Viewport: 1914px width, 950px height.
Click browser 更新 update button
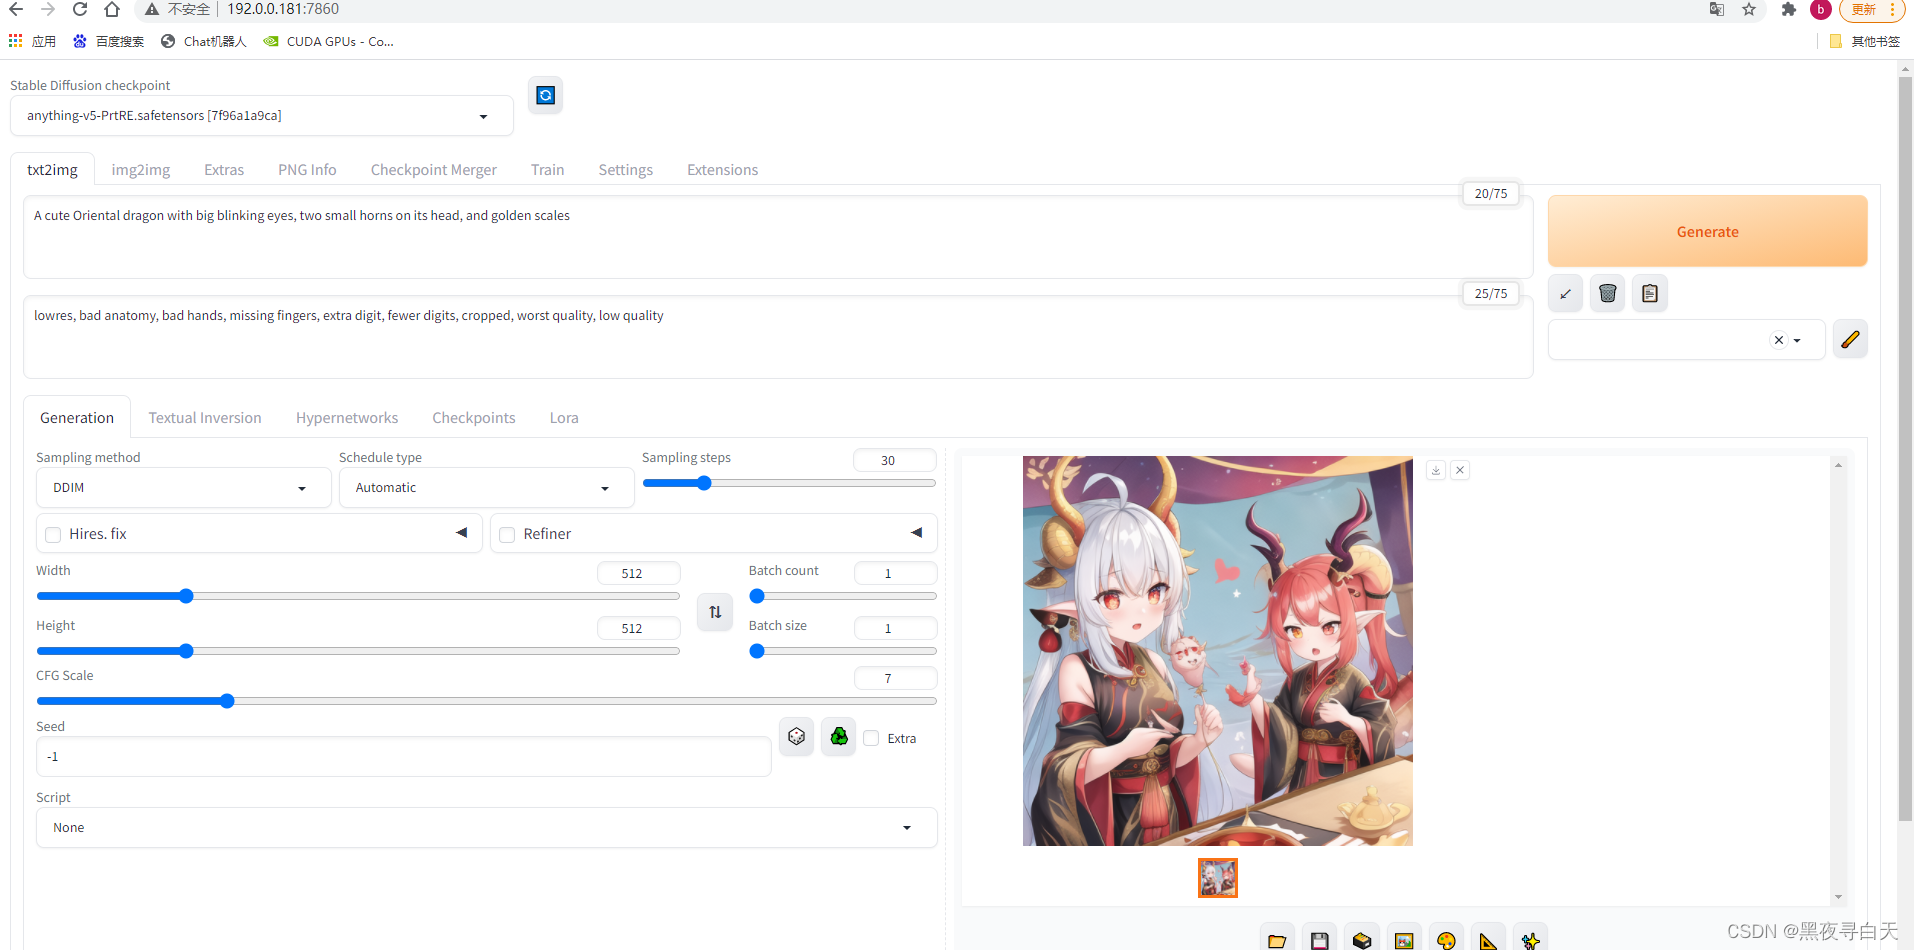click(x=1870, y=9)
